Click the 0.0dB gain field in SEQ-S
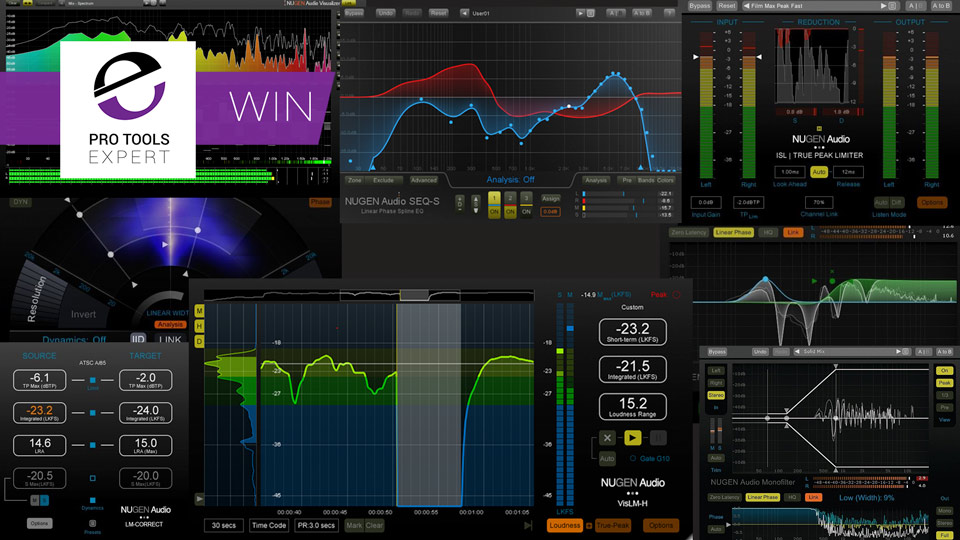Screen dimensions: 960x540 (x=550, y=212)
